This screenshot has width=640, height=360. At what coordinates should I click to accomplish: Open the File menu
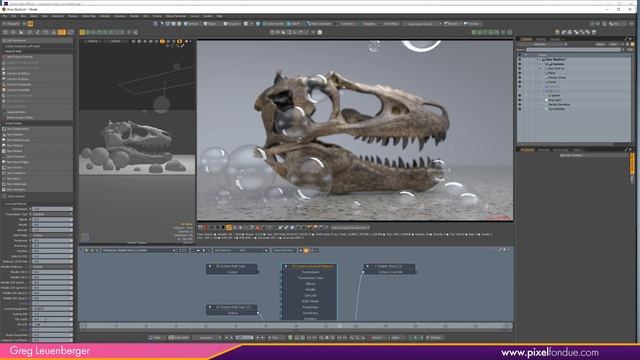click(x=4, y=16)
